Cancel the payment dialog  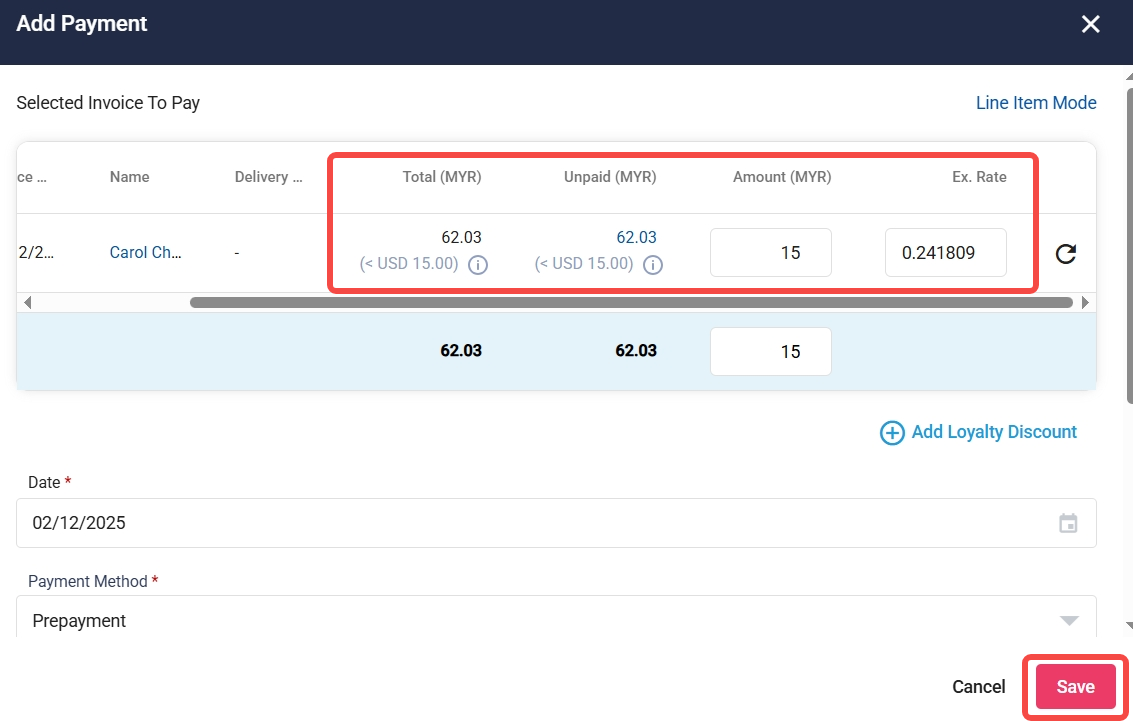click(x=978, y=687)
